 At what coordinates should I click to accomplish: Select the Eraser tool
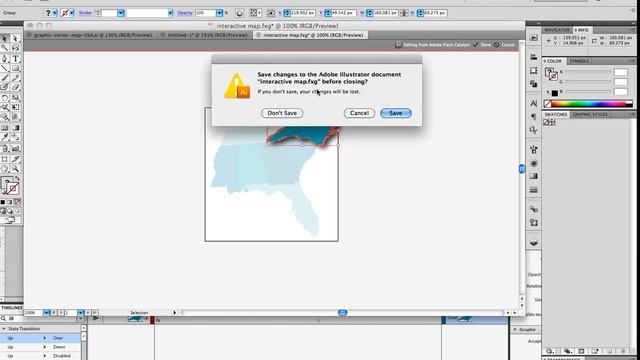point(16,87)
